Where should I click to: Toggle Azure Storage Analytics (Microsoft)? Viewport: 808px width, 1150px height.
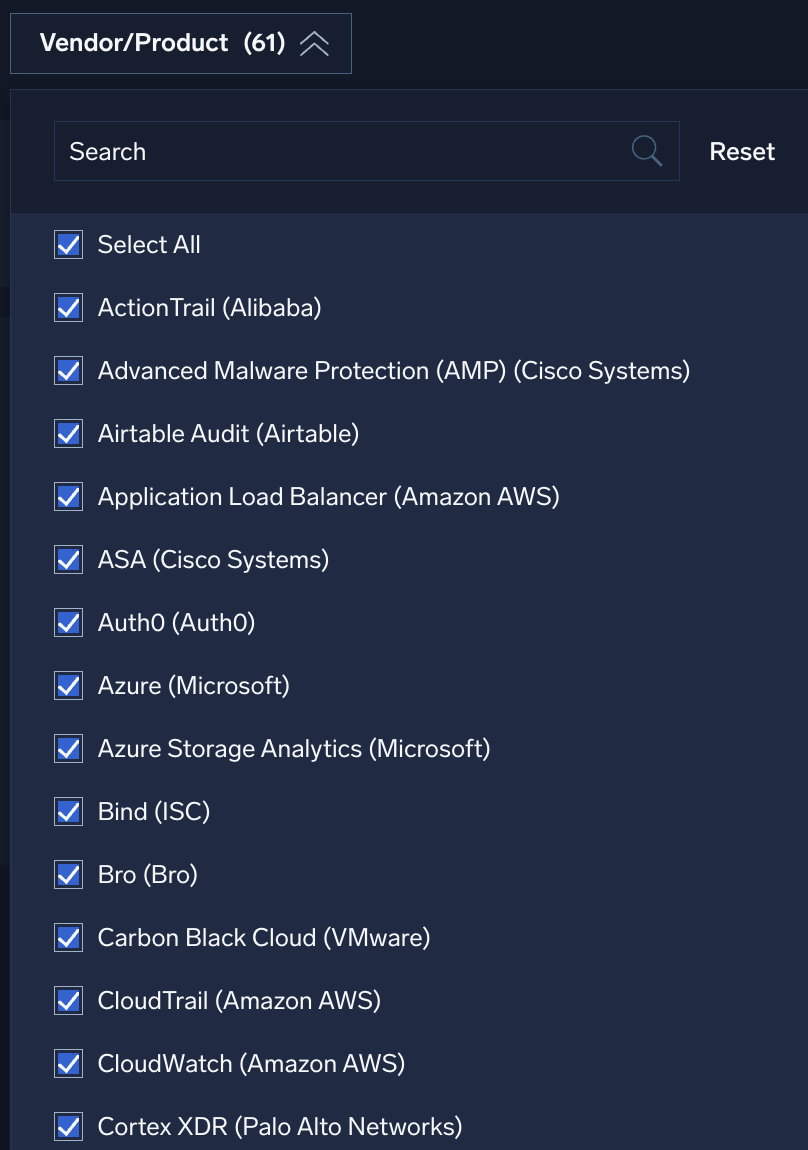click(67, 748)
